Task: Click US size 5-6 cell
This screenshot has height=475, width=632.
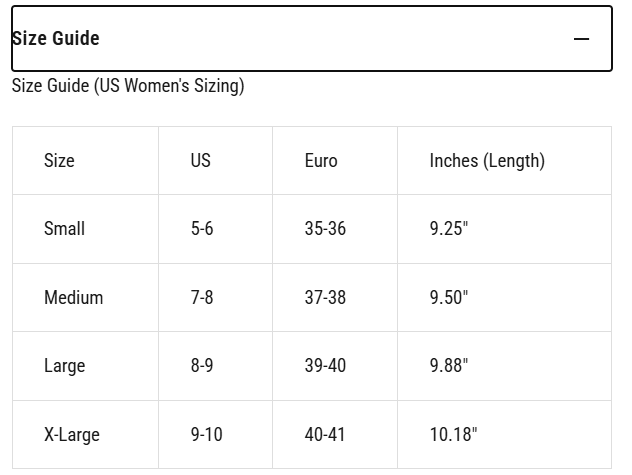Action: point(202,229)
